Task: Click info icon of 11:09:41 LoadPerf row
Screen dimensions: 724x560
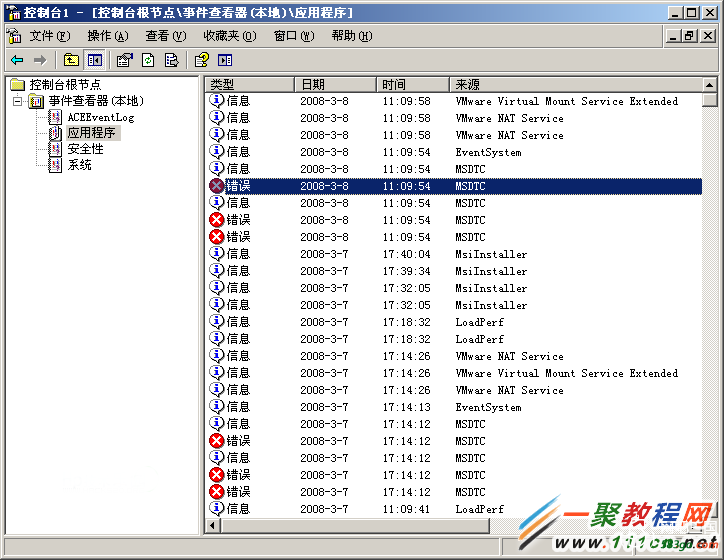Action: [x=216, y=508]
